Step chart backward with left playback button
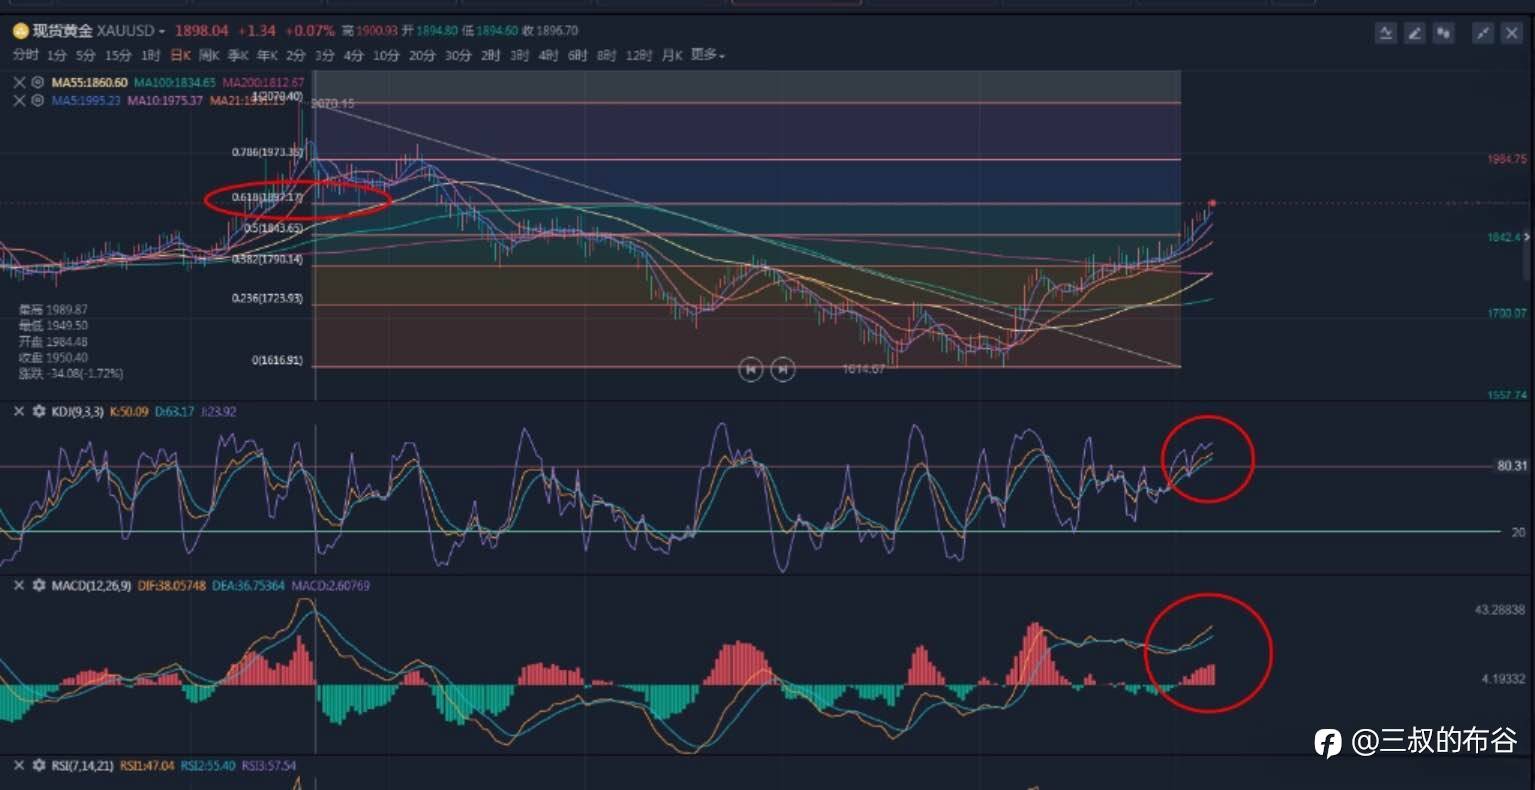 (x=750, y=369)
